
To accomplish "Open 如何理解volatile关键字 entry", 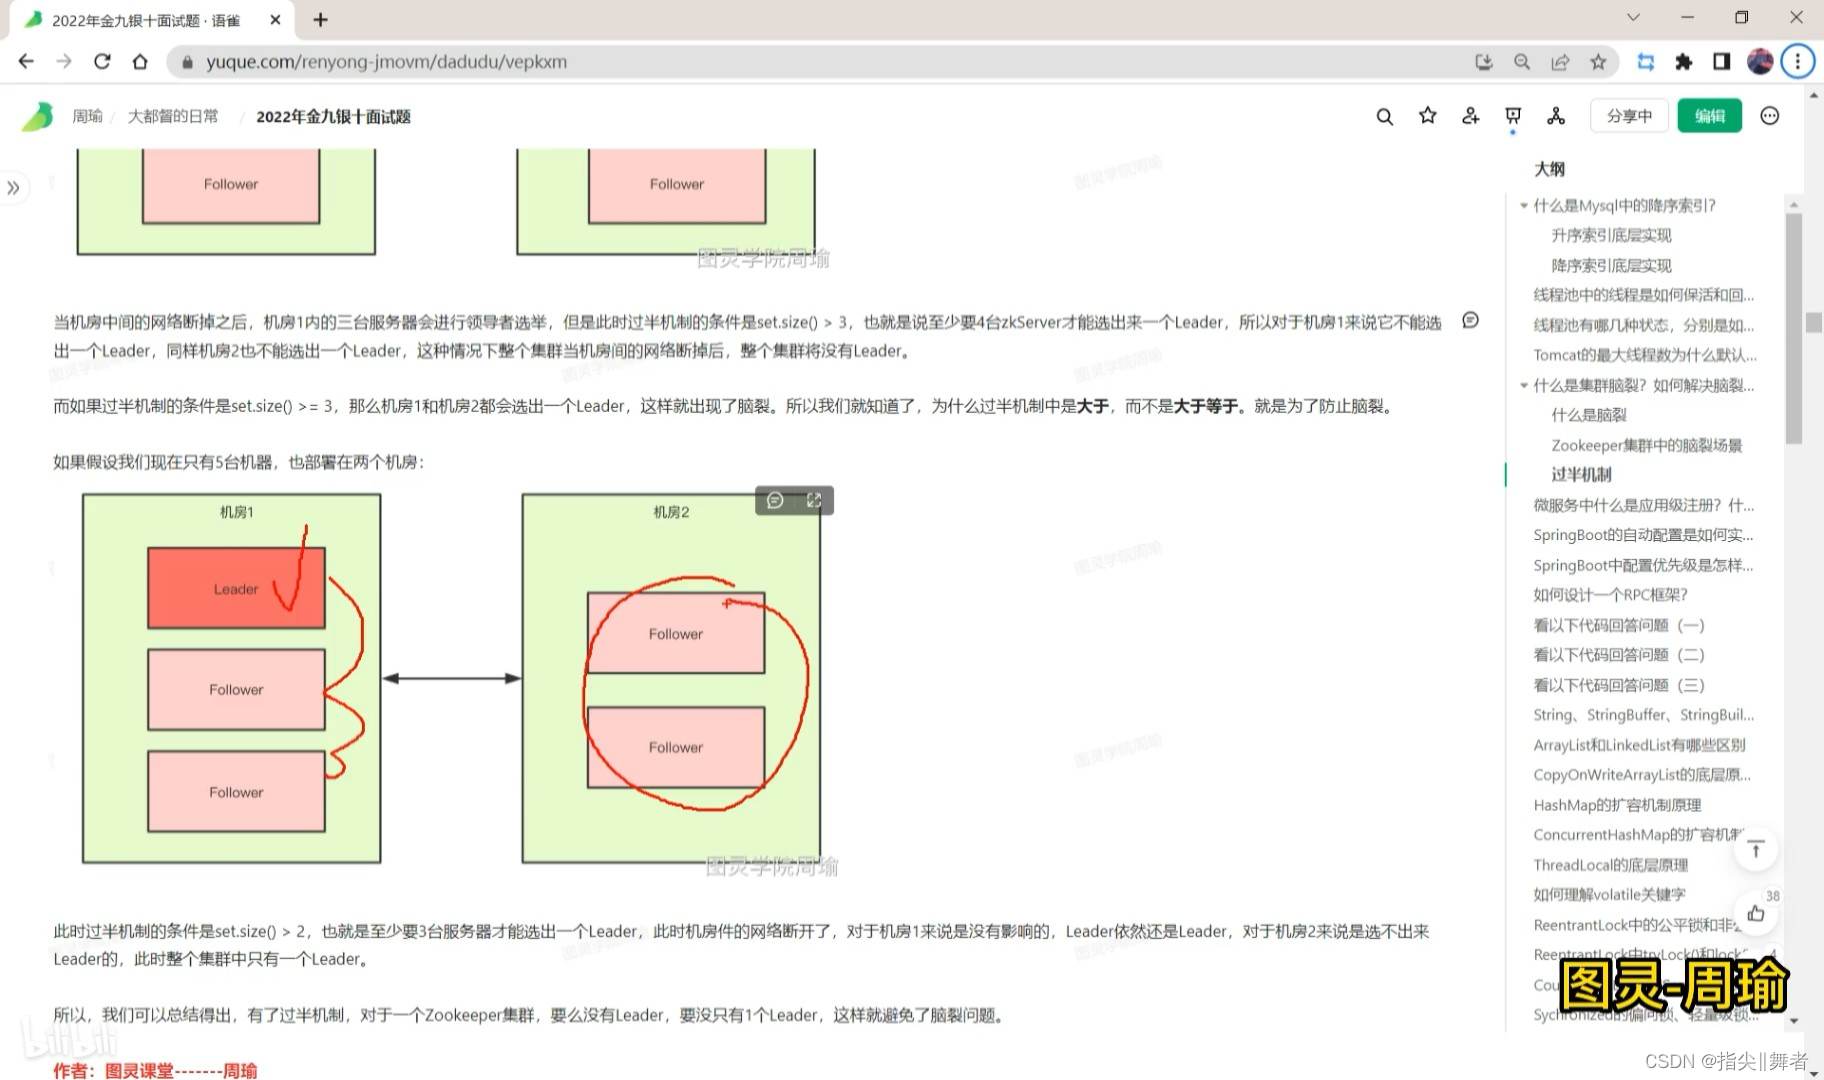I will click(x=1609, y=895).
